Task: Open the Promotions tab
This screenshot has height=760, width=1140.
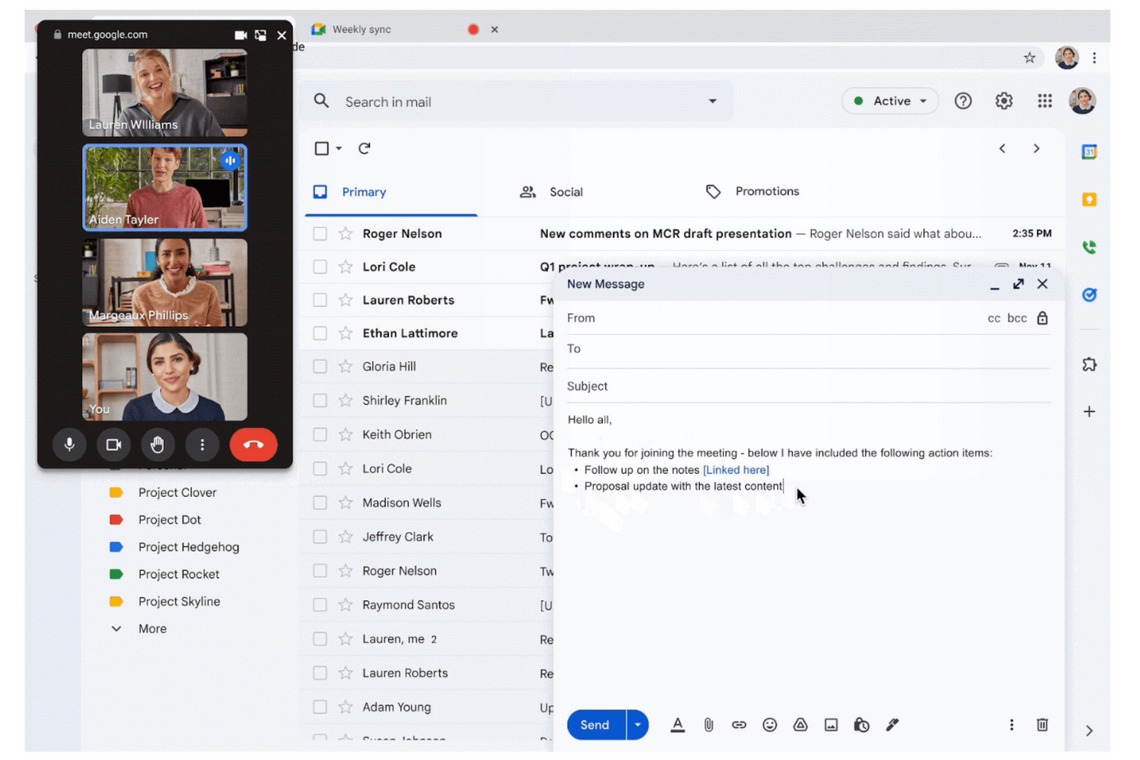Action: coord(766,191)
